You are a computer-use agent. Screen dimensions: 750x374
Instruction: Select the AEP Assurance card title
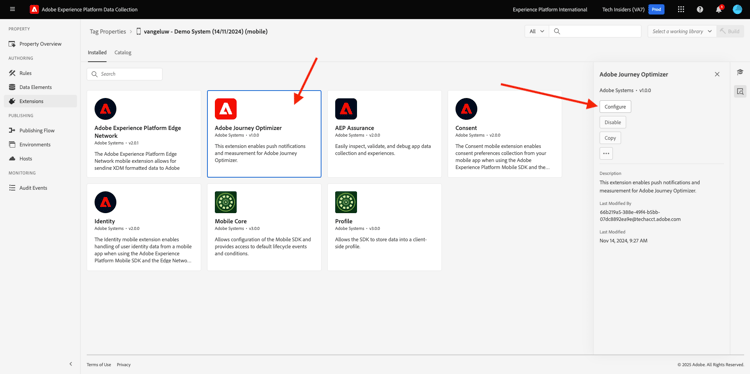coord(354,128)
